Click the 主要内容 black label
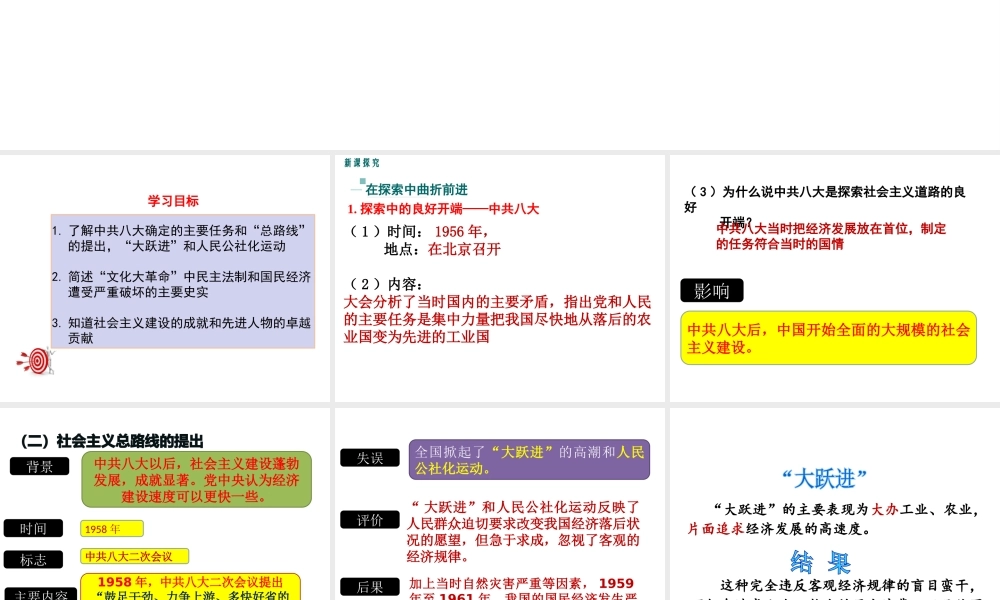The width and height of the screenshot is (1000, 600). [x=41, y=594]
